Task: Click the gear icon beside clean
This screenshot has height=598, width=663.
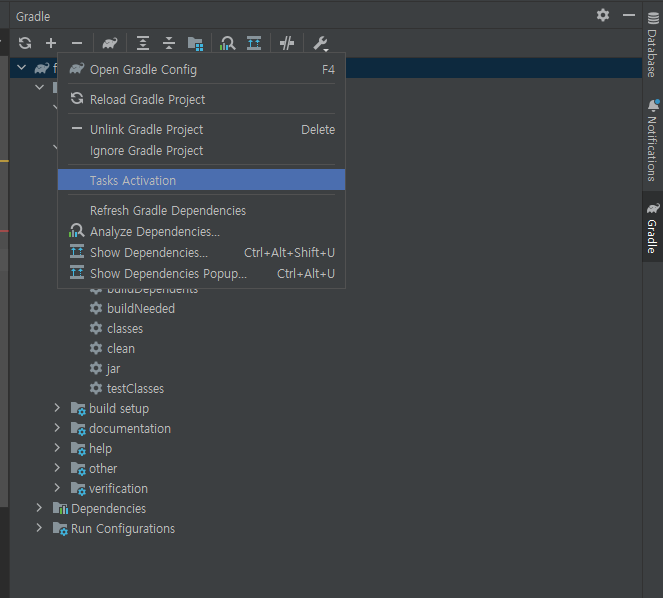Action: click(96, 348)
